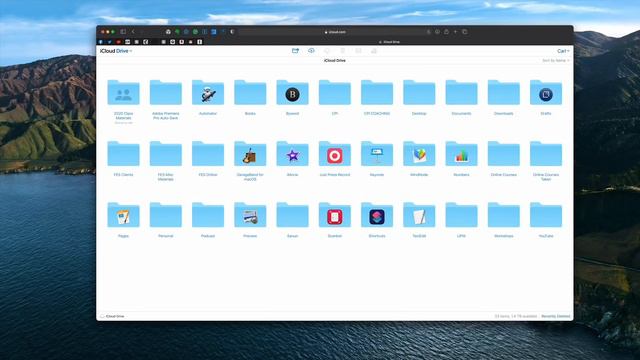Open the Automator folder
This screenshot has height=360, width=640.
tap(208, 93)
